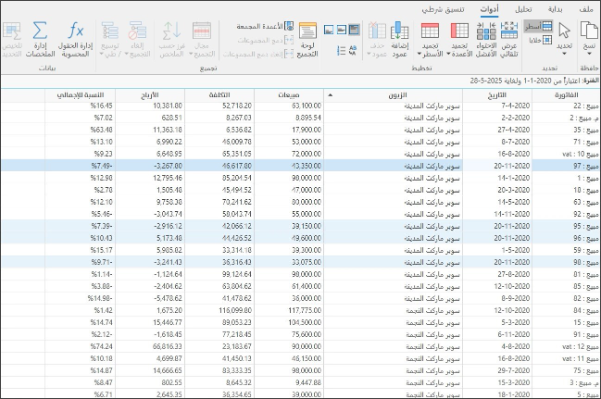
Task: Switch to Conditional Formatting (تنسيق شرطي) tab
Action: click(x=443, y=9)
